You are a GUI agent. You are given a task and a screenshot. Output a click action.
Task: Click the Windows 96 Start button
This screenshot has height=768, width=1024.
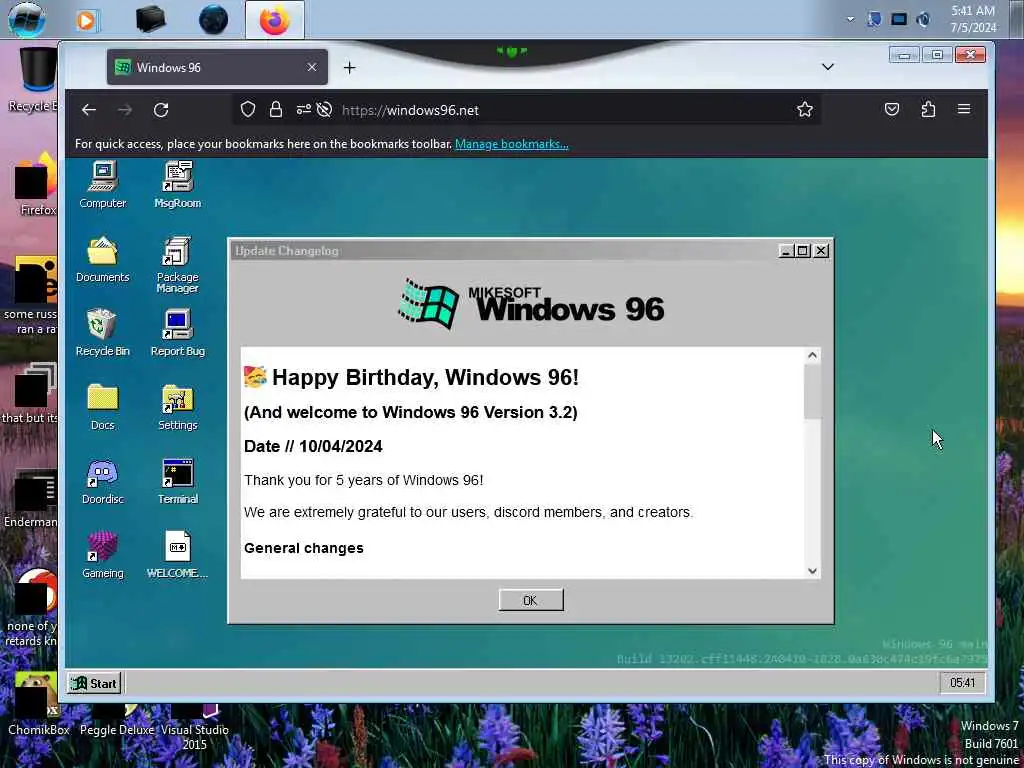click(94, 683)
